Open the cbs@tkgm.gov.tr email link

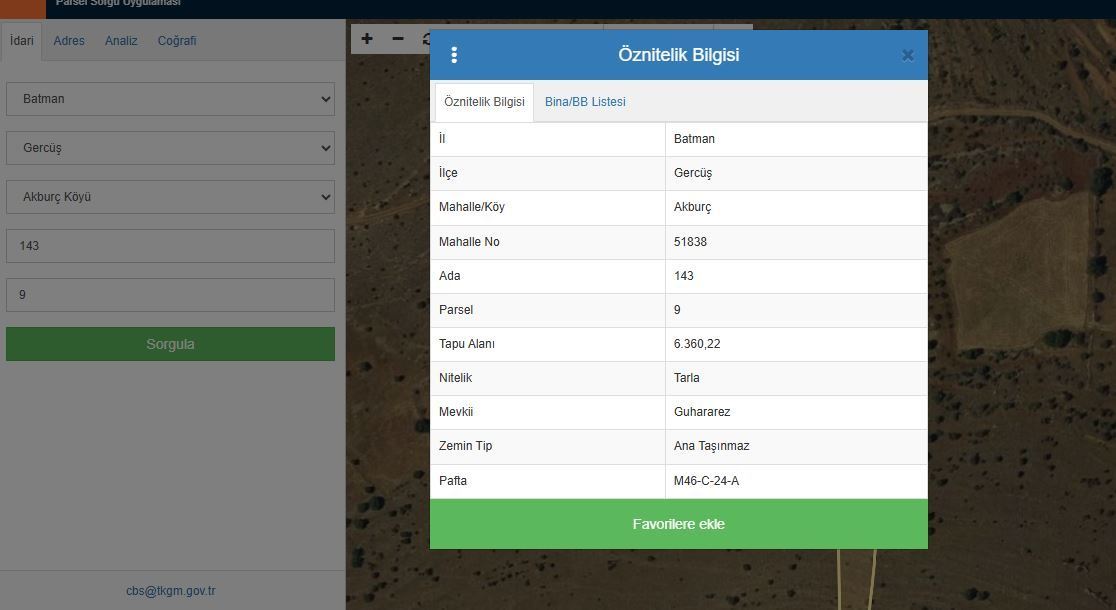tap(170, 591)
